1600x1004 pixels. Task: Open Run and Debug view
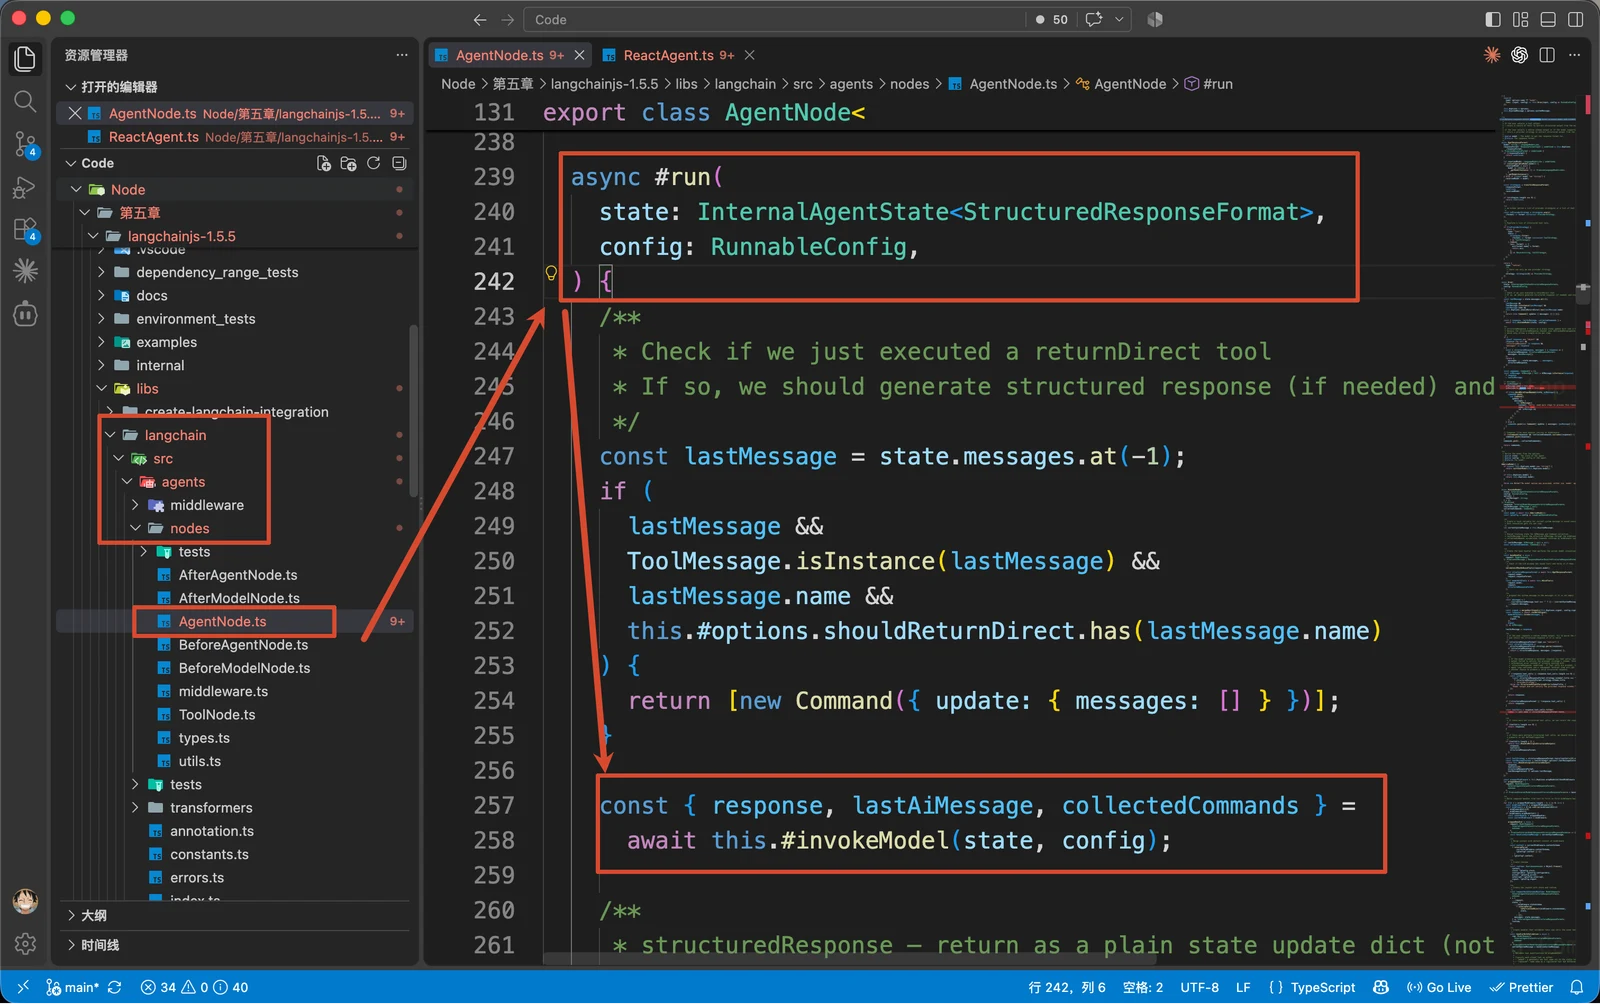25,187
